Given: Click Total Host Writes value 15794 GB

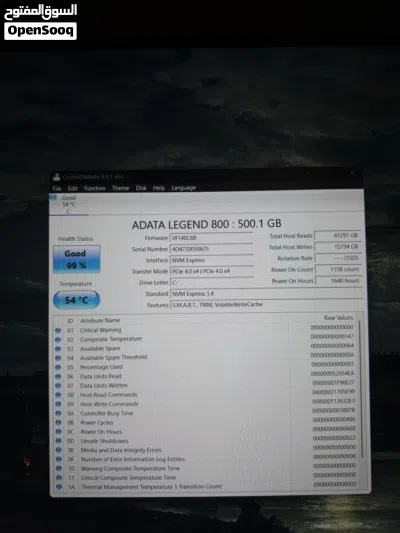Looking at the screenshot, I should tap(337, 246).
